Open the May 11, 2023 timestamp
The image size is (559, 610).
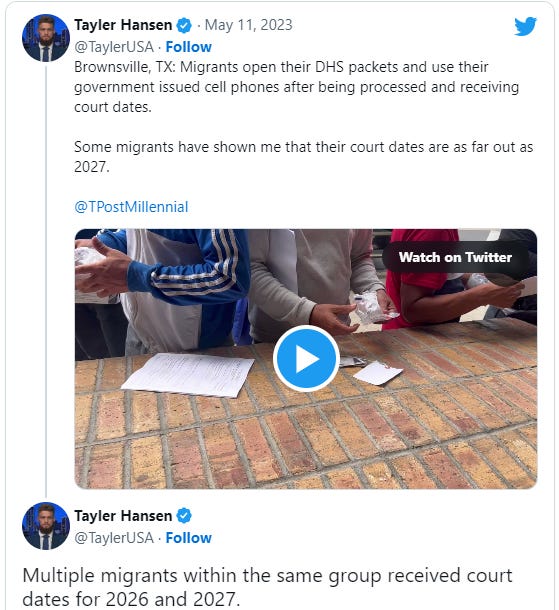[x=249, y=25]
